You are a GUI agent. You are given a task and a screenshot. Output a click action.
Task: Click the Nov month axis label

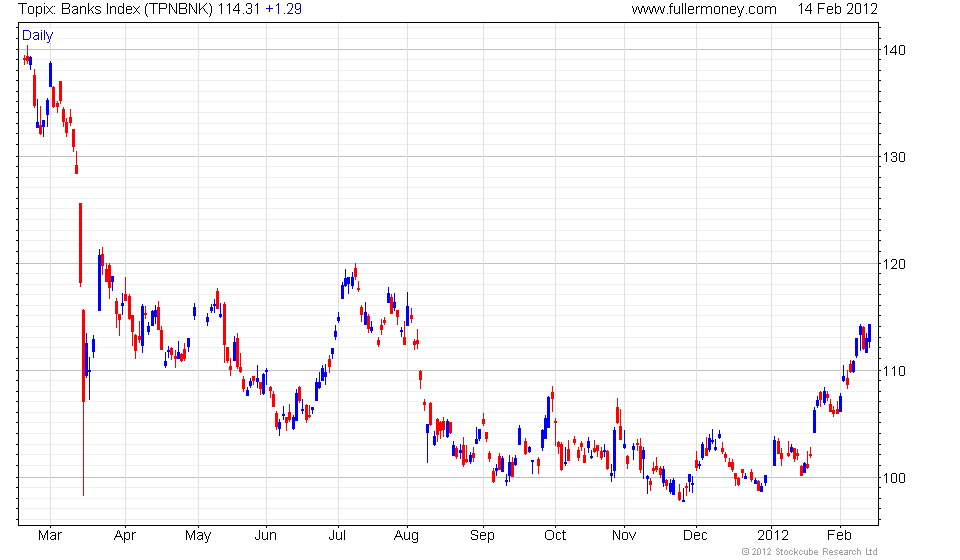click(x=624, y=536)
